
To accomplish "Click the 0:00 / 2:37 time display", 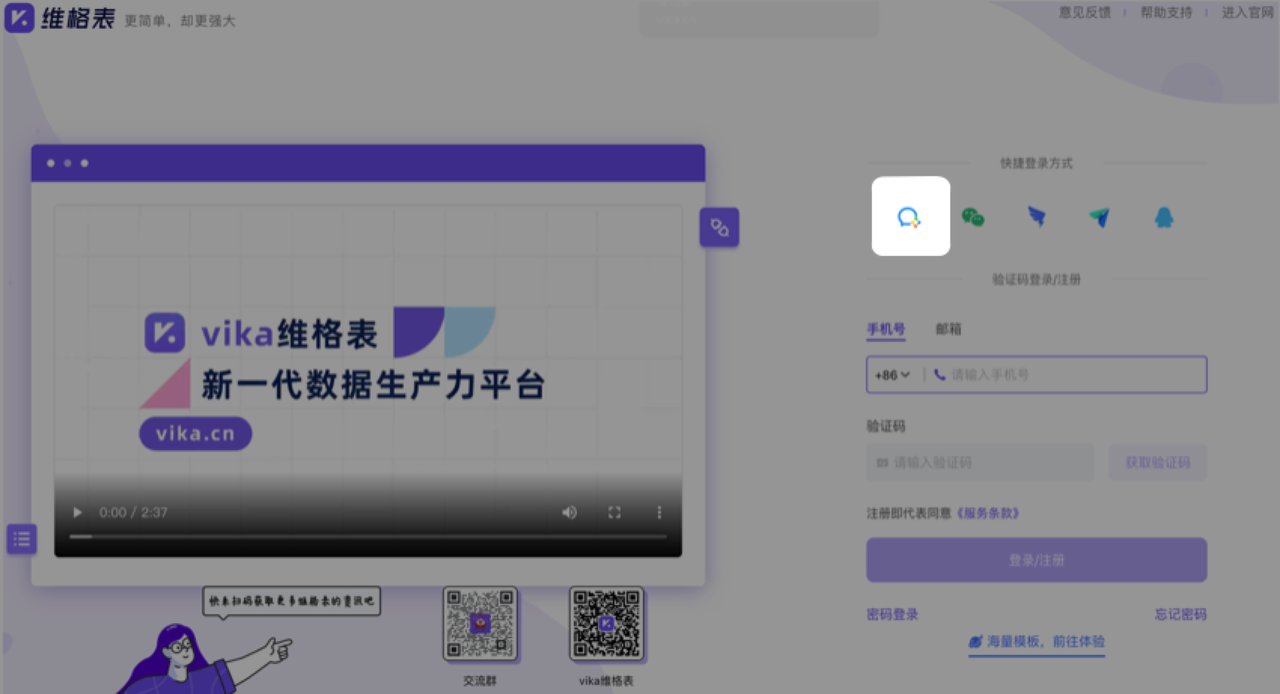I will coord(133,512).
